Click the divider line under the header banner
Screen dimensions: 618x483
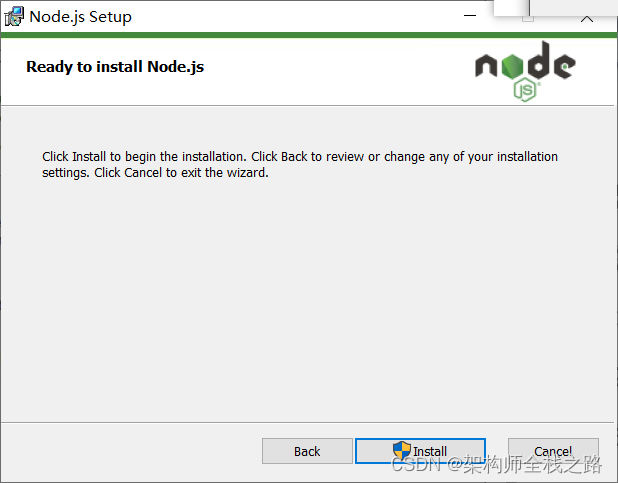[300, 105]
